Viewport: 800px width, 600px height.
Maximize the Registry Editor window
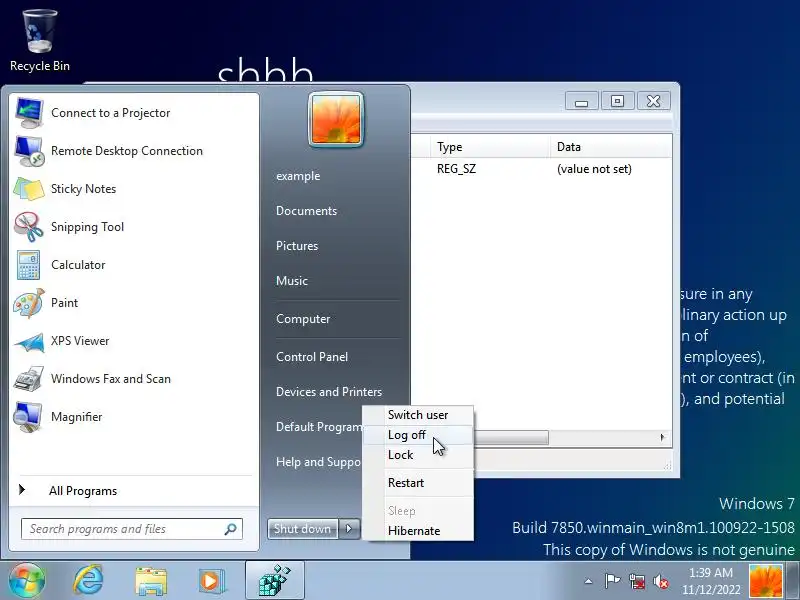(617, 101)
